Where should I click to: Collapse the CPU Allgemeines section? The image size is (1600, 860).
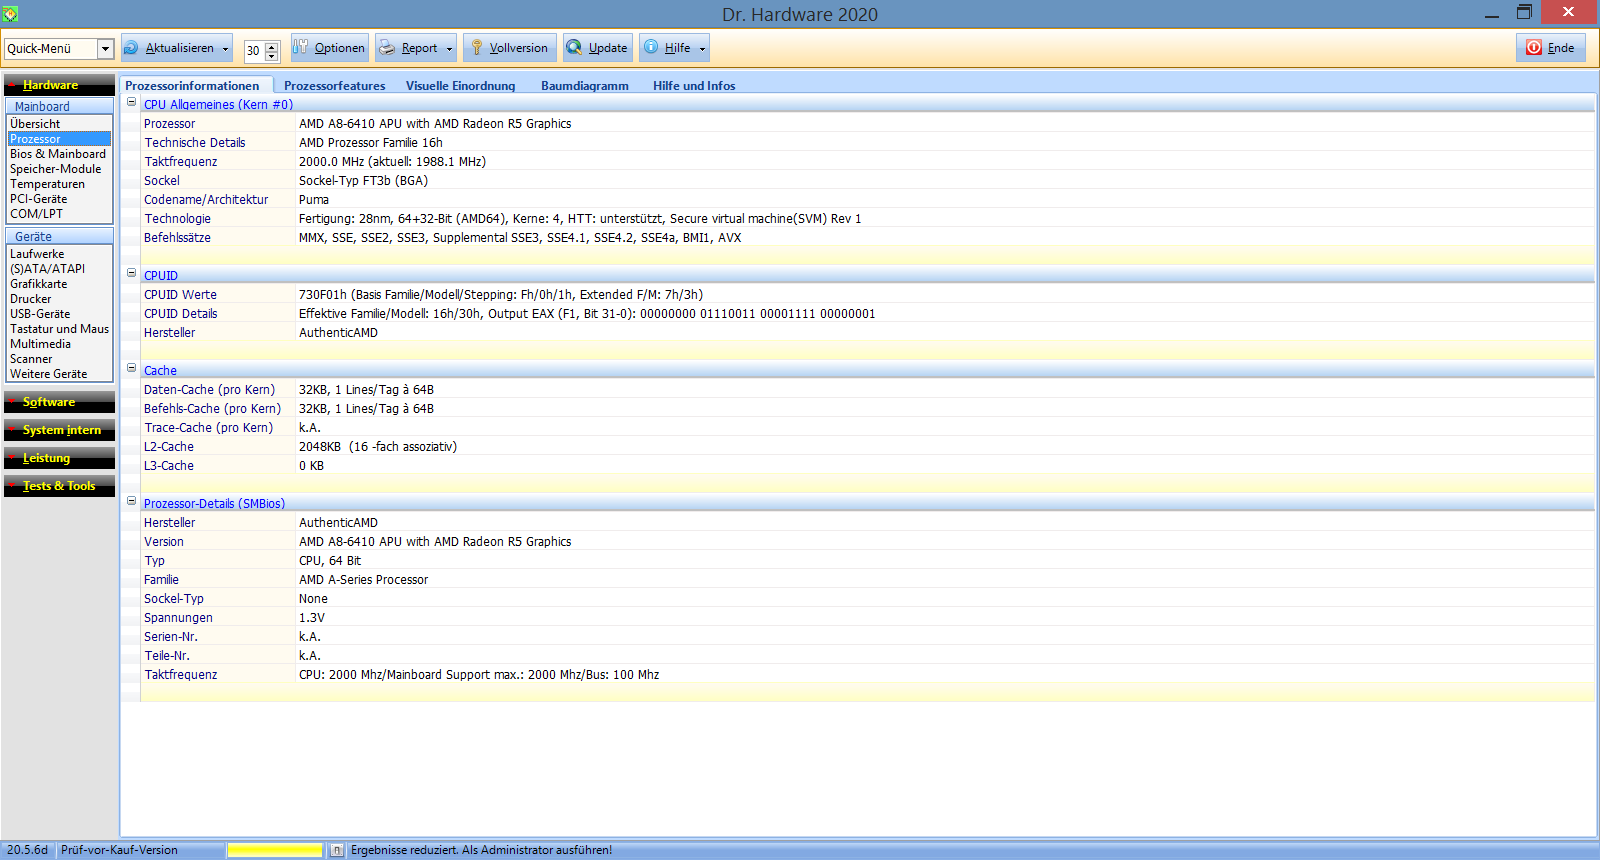pyautogui.click(x=131, y=102)
